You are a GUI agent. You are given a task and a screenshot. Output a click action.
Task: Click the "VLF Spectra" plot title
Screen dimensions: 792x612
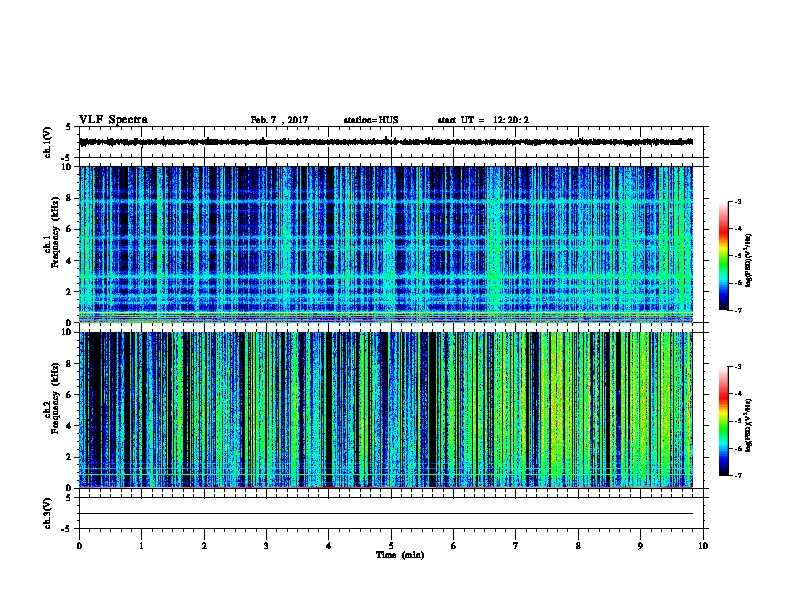[113, 119]
